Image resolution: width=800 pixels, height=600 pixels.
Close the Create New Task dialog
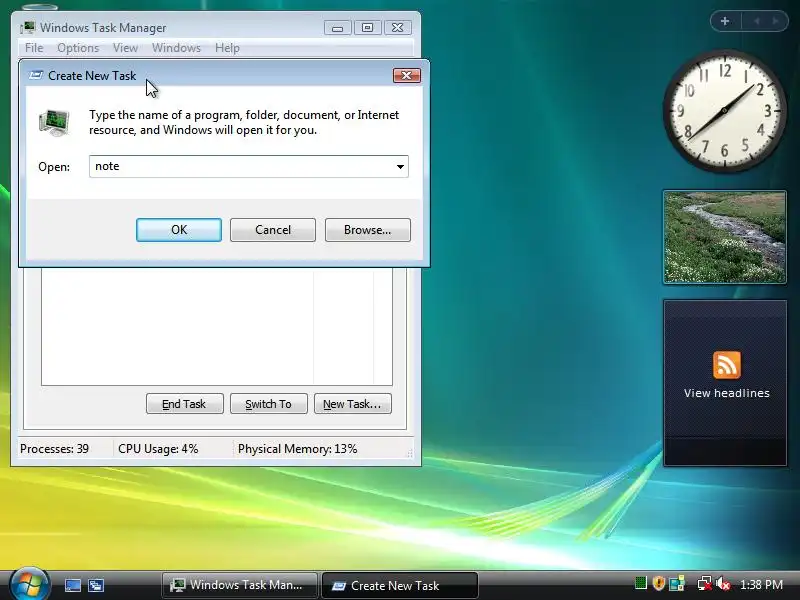(x=407, y=76)
